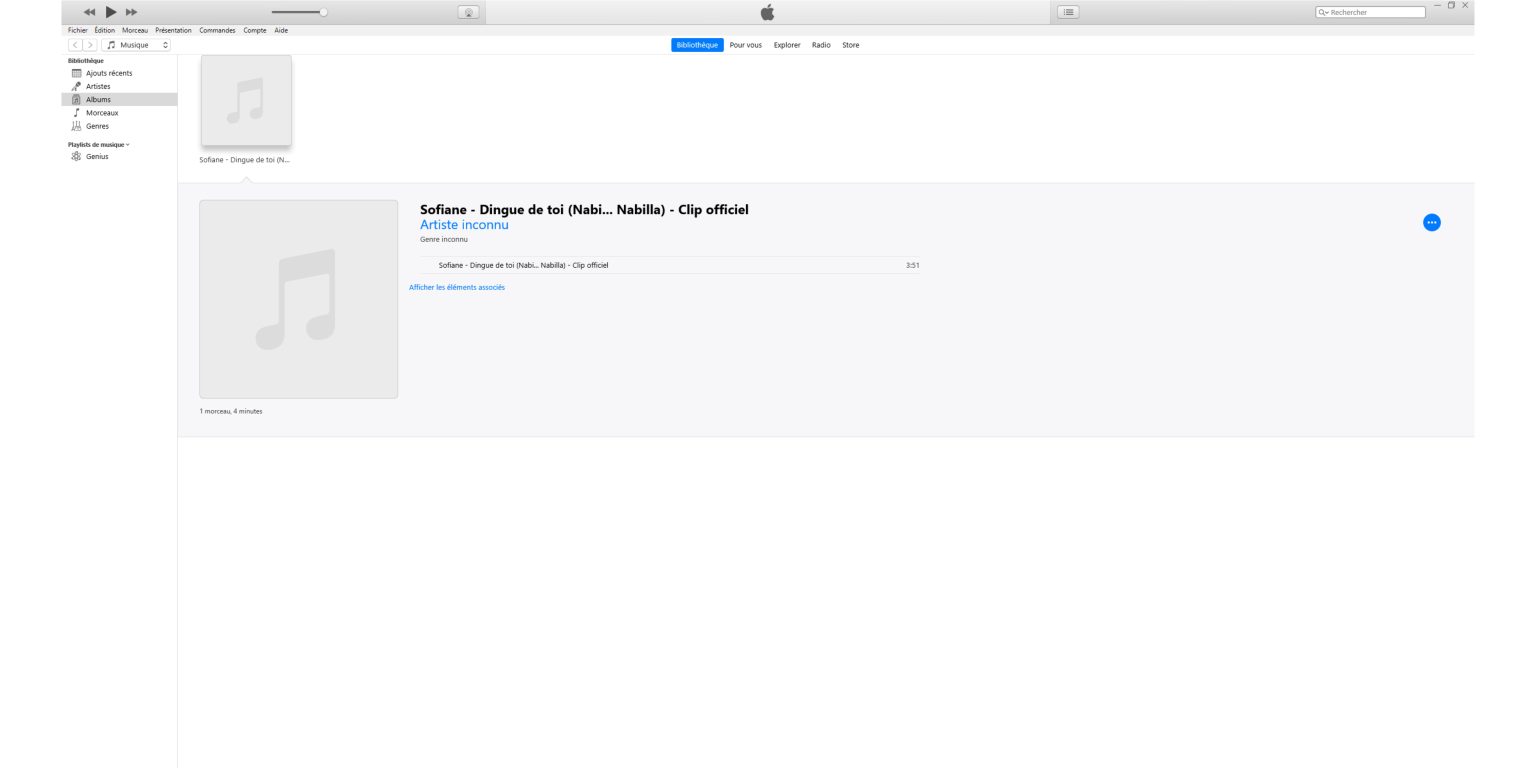
Task: Click the '1 morceau, 4 minutes' summary text
Action: 231,411
